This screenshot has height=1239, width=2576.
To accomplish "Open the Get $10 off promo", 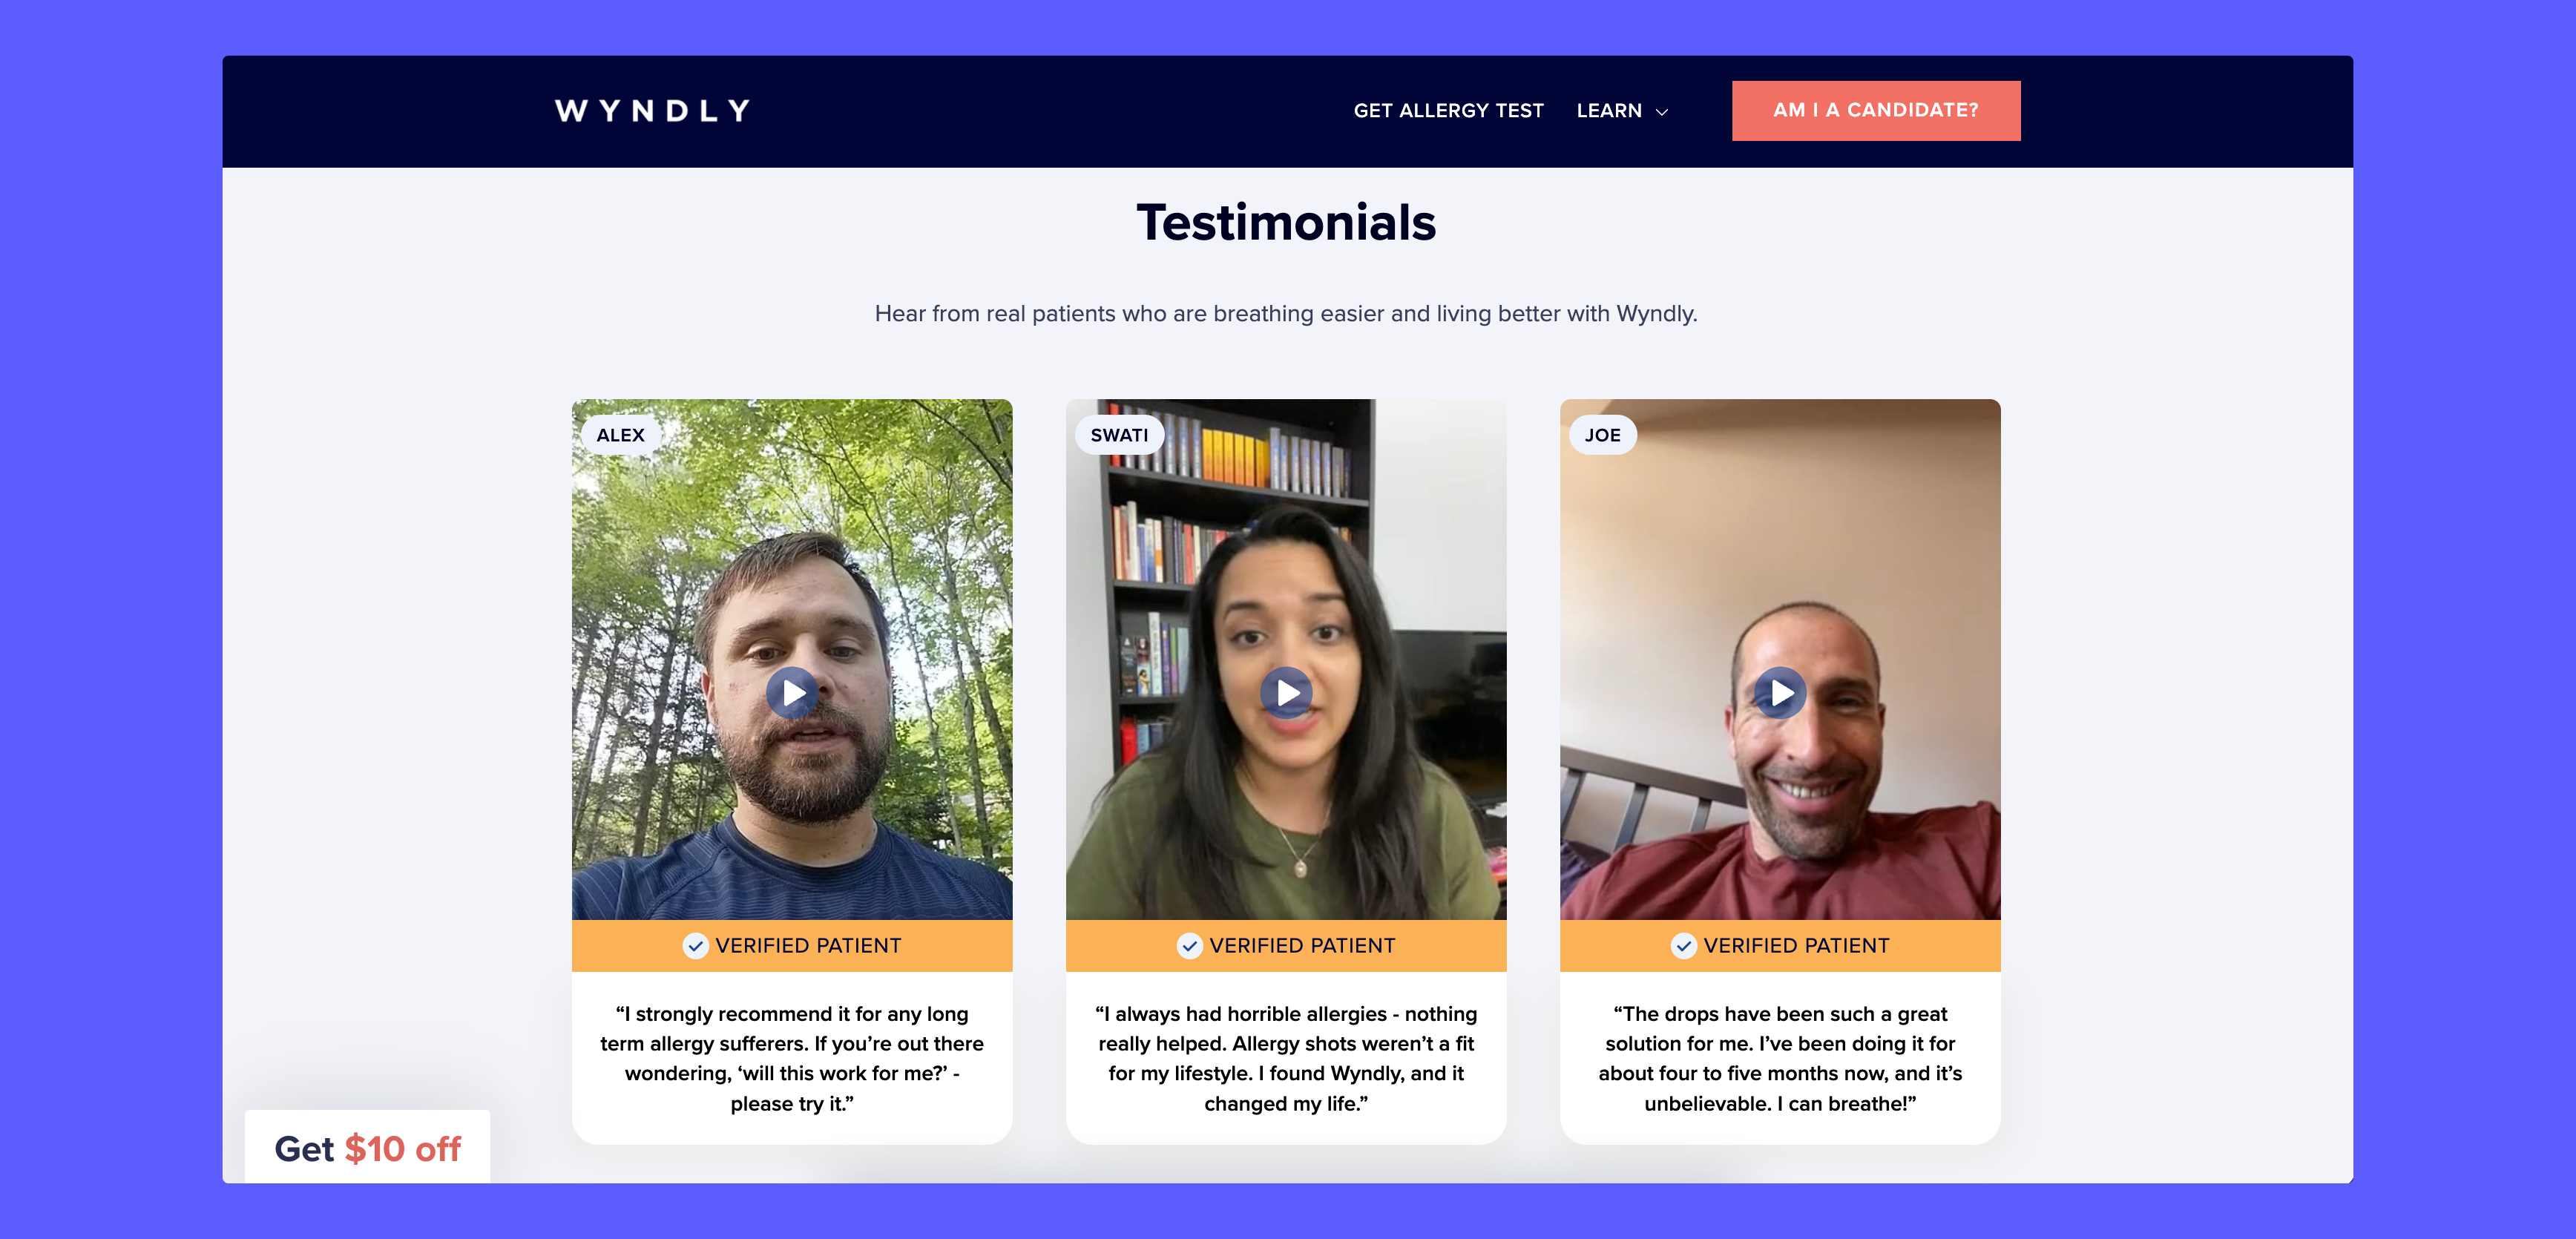I will click(367, 1148).
